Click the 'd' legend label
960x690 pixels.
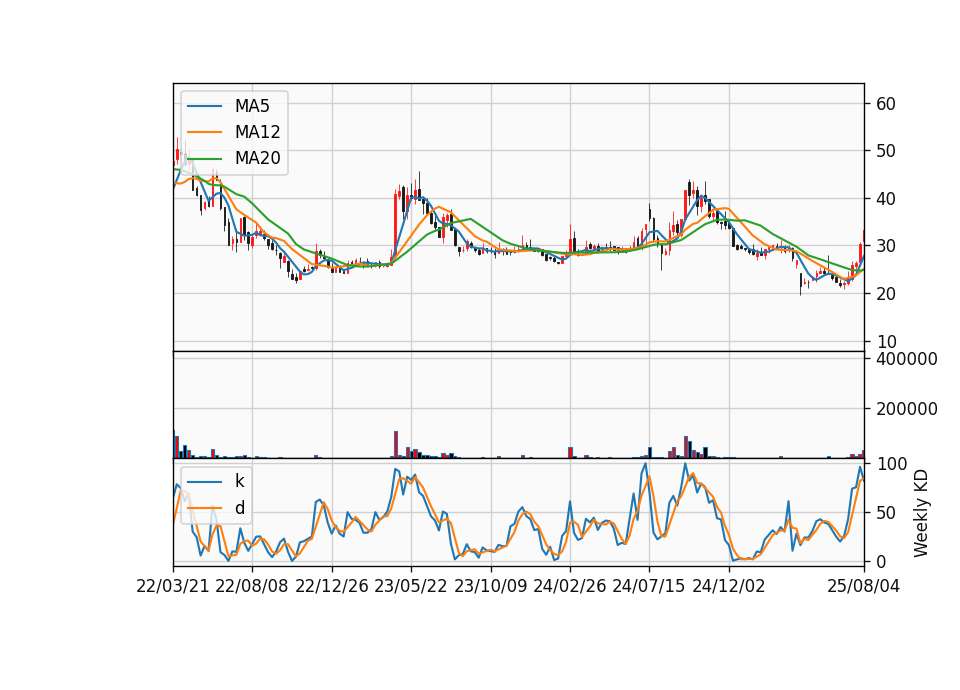point(239,508)
